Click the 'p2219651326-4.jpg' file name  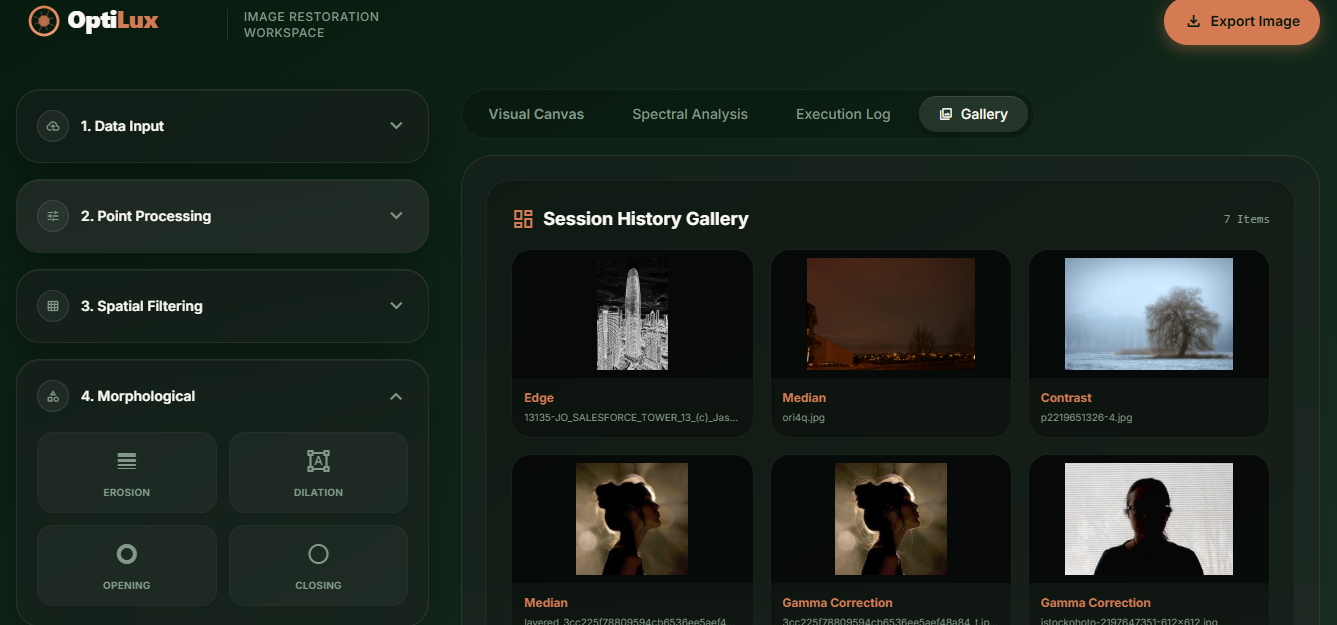point(1086,417)
